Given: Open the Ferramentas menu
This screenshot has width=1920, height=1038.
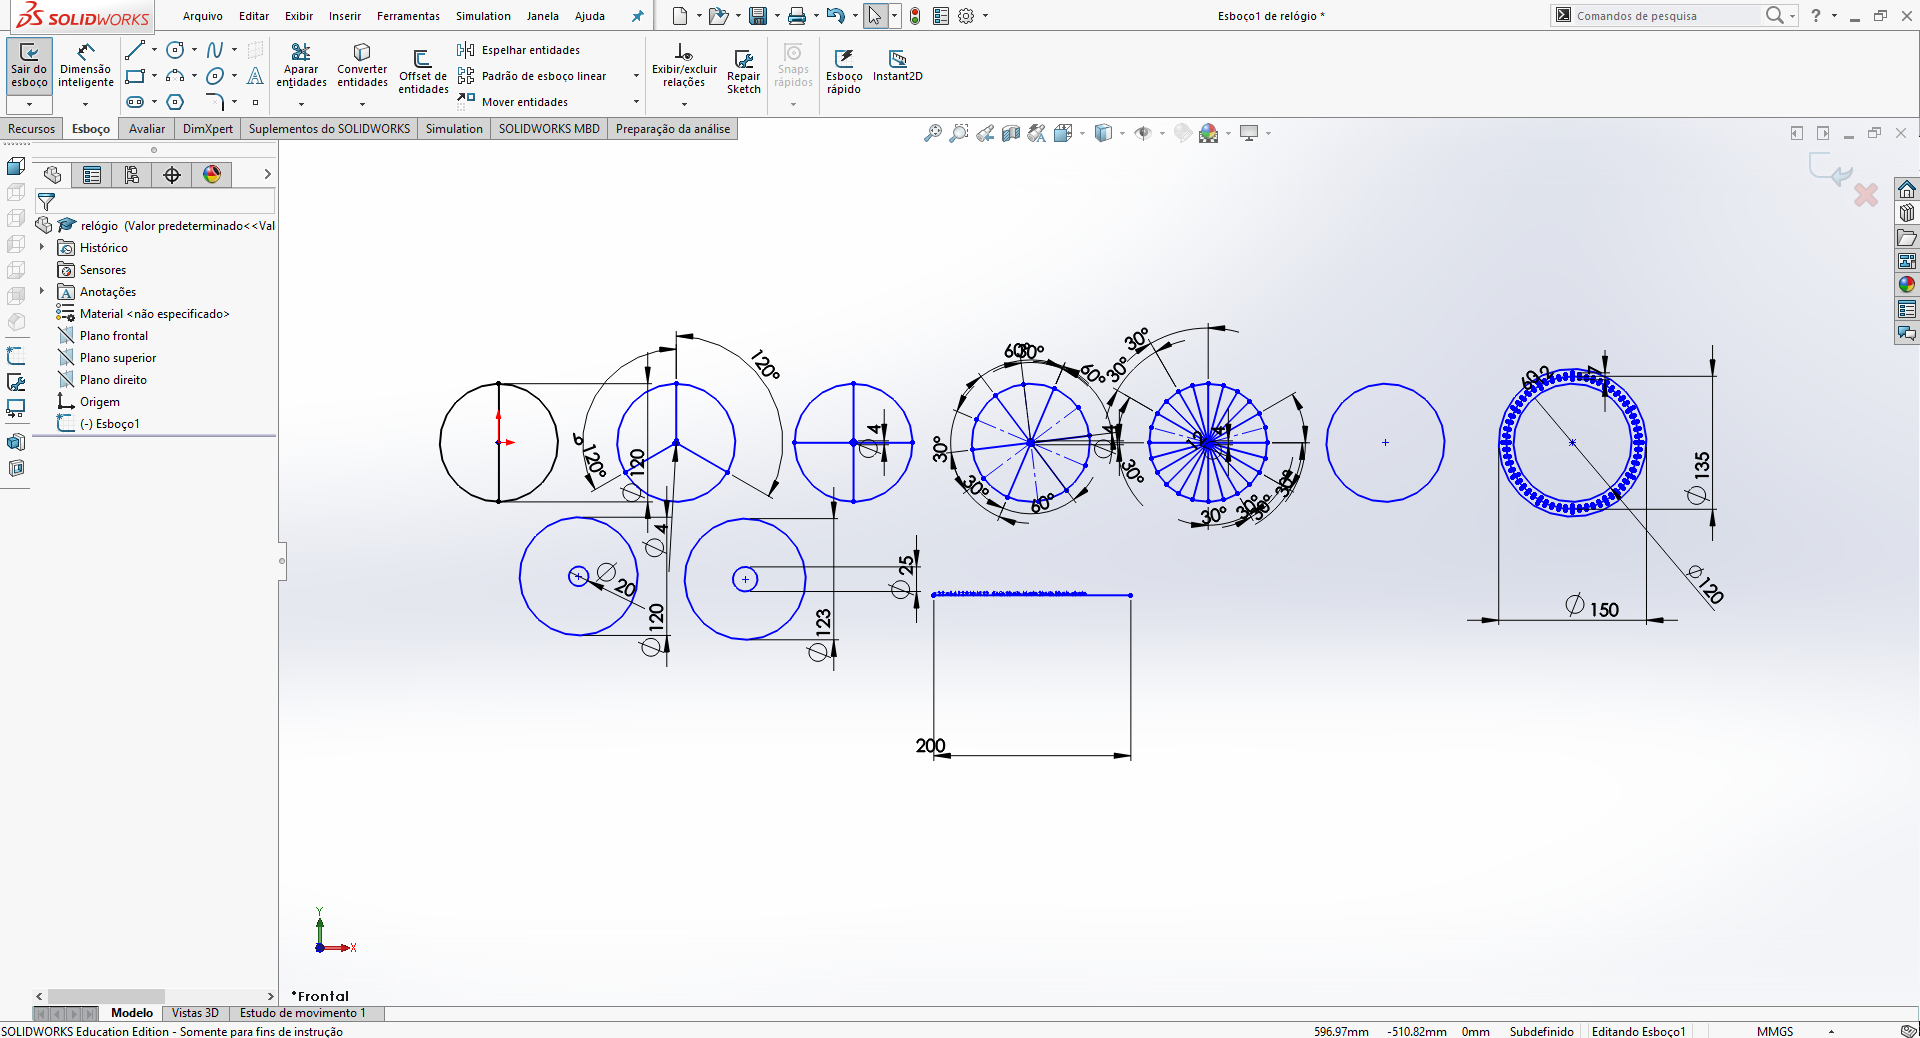Looking at the screenshot, I should click(408, 16).
